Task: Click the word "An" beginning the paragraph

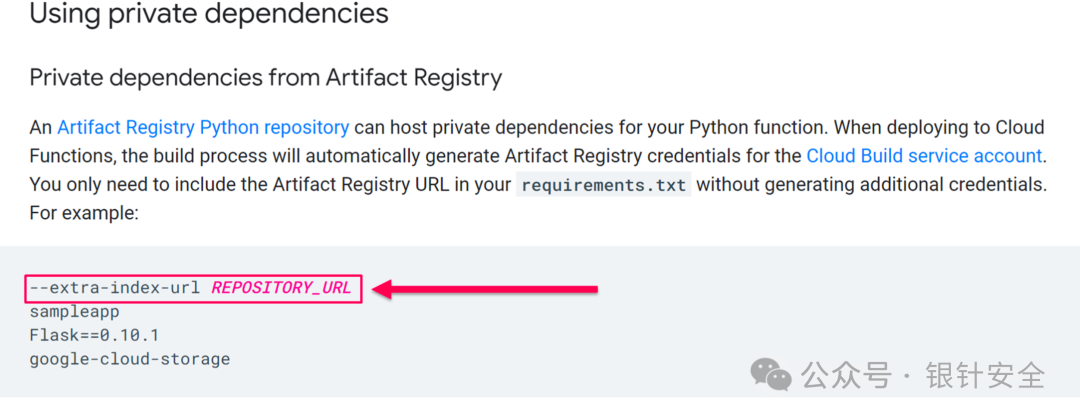Action: pyautogui.click(x=40, y=128)
